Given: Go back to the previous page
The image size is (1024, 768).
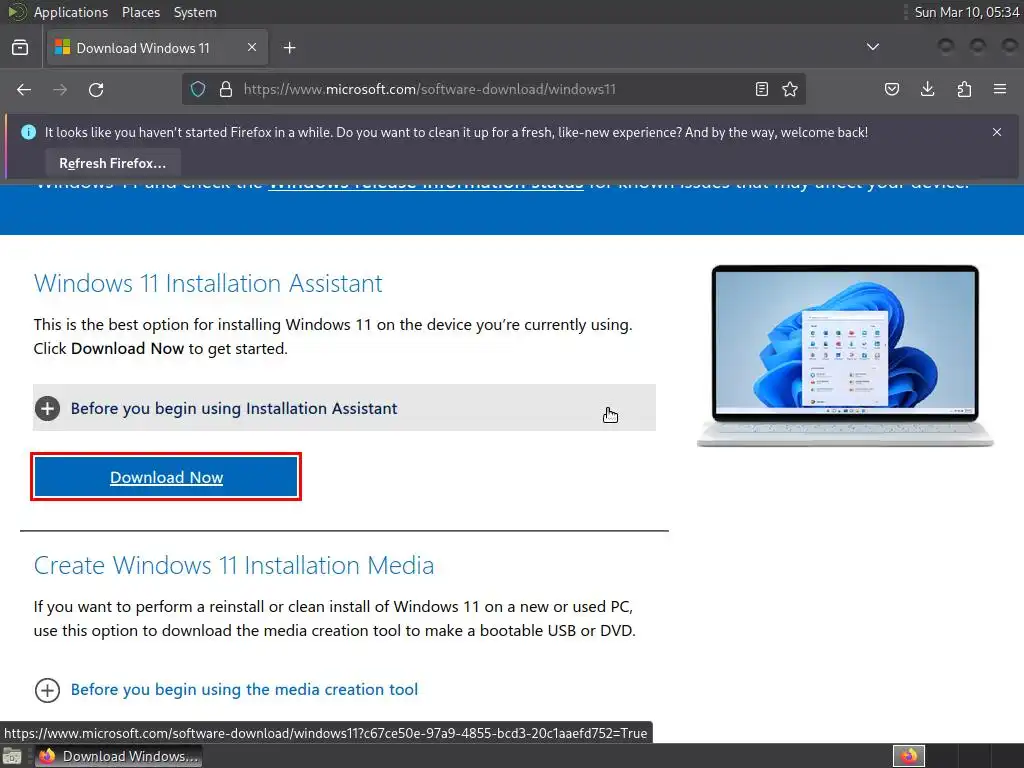Looking at the screenshot, I should (24, 89).
